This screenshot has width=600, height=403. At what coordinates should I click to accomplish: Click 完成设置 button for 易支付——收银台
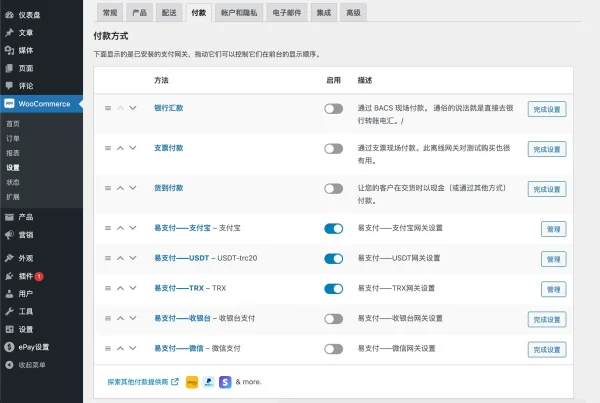coord(547,320)
